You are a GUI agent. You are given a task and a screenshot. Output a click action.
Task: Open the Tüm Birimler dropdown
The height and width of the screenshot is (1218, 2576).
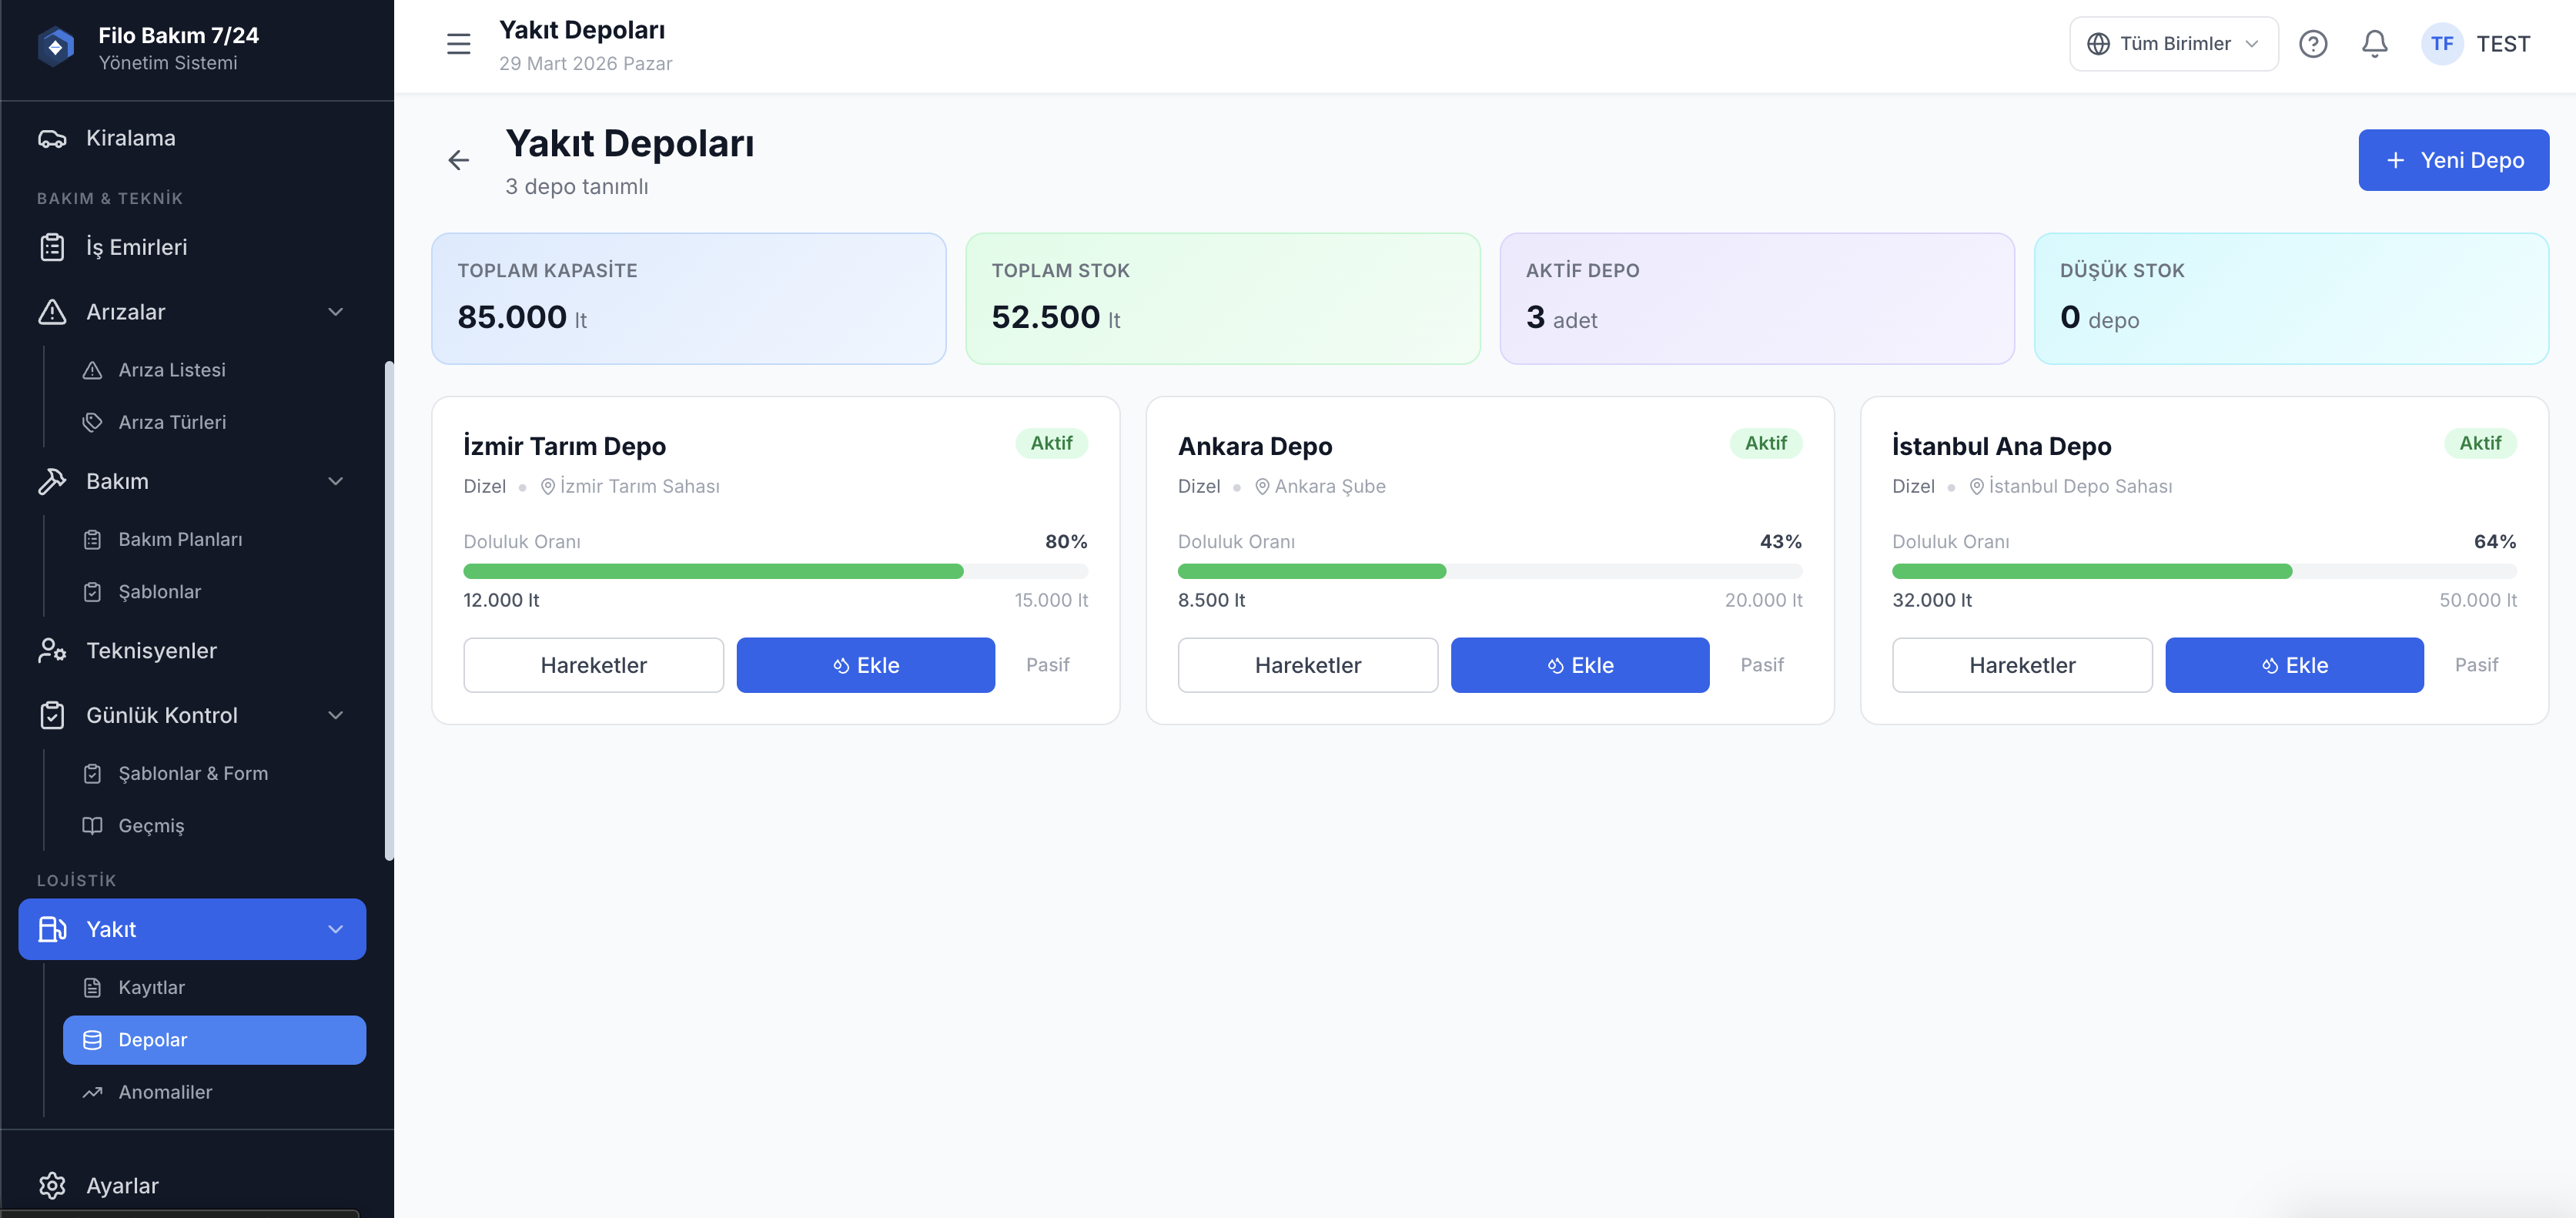click(x=2173, y=44)
